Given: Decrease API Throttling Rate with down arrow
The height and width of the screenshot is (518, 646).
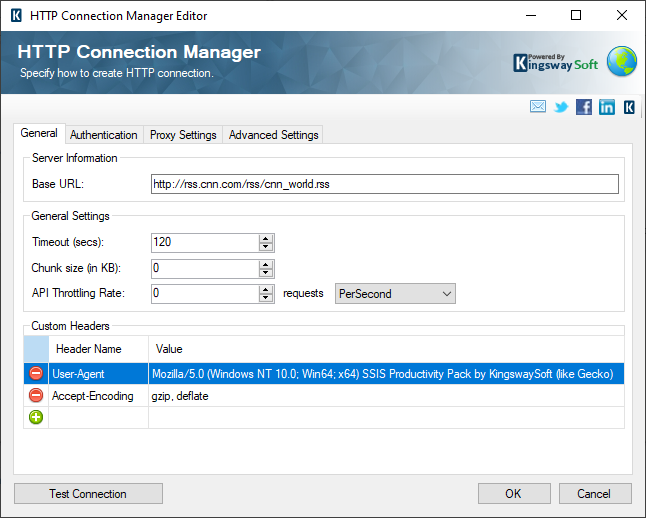Looking at the screenshot, I should 266,298.
